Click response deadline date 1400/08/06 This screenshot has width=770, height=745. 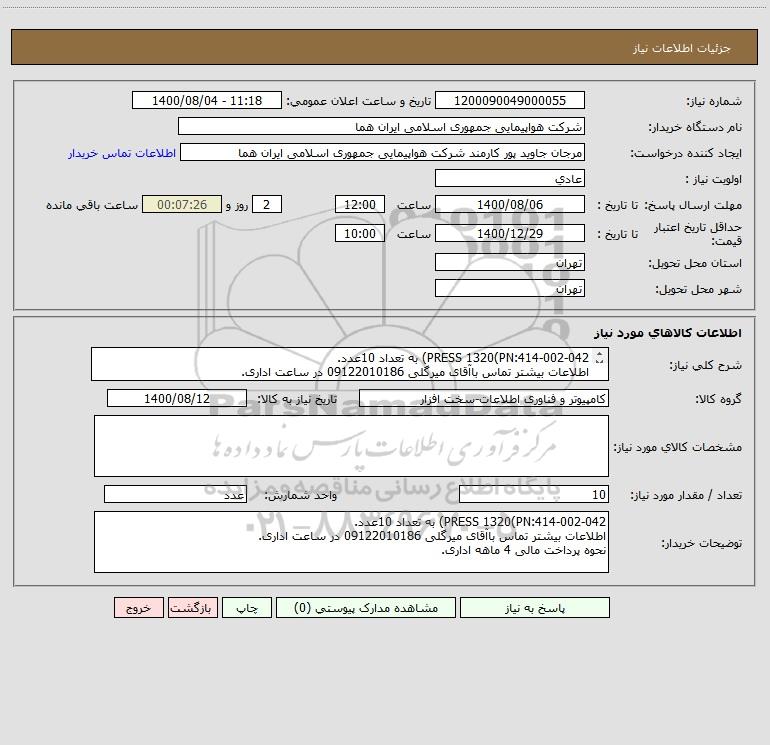tap(510, 204)
